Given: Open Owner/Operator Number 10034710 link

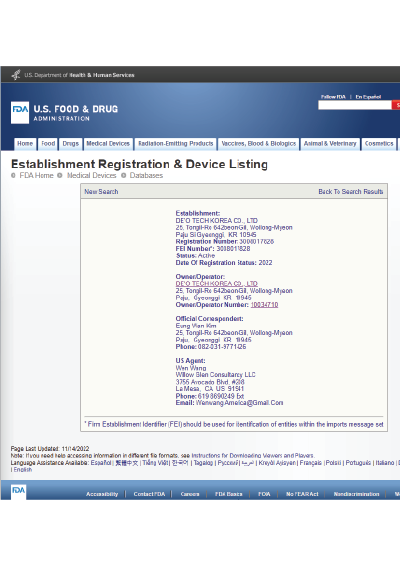Looking at the screenshot, I should pos(264,305).
